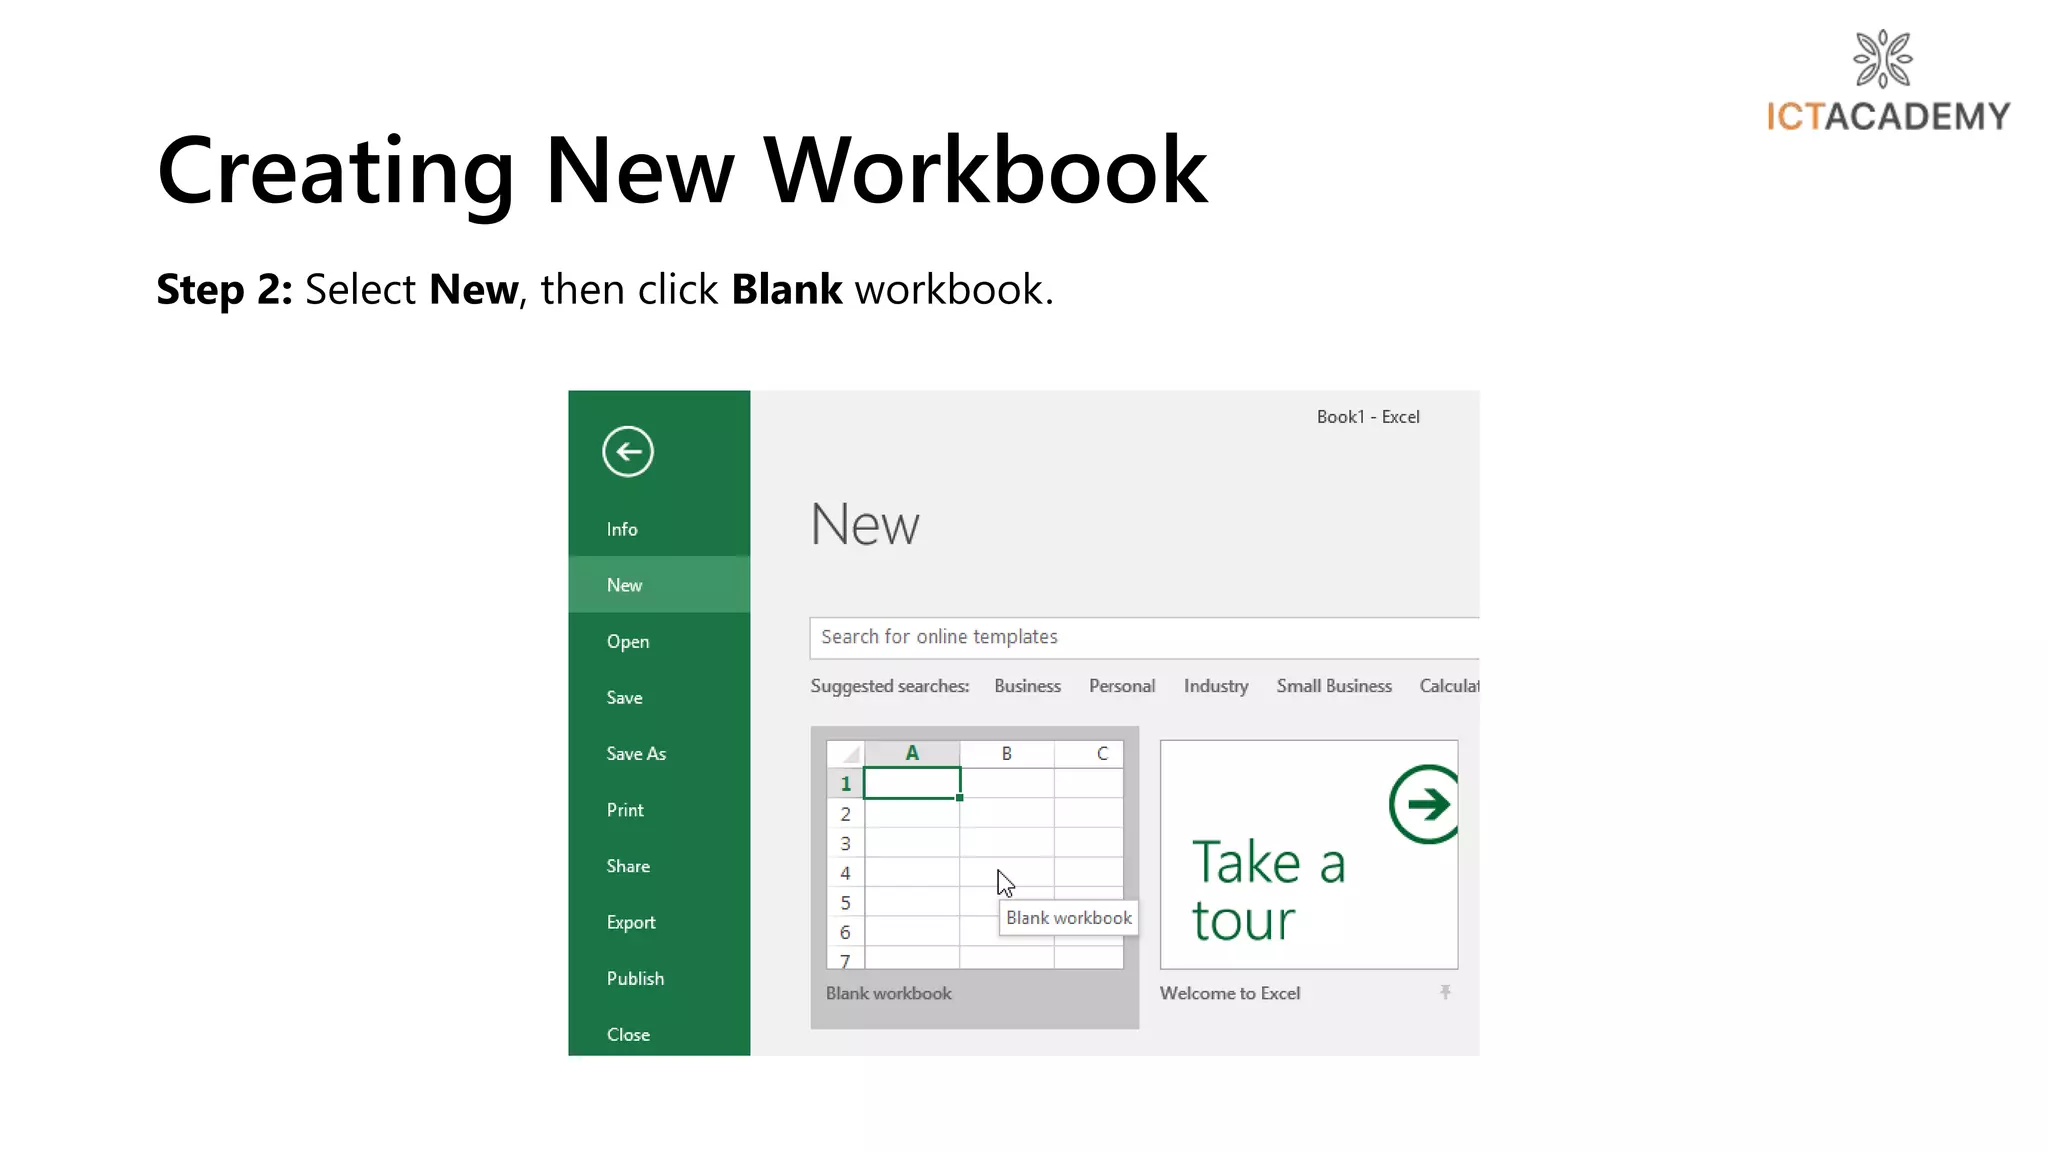Choose Open from the sidebar
The image size is (2048, 1152).
[628, 641]
